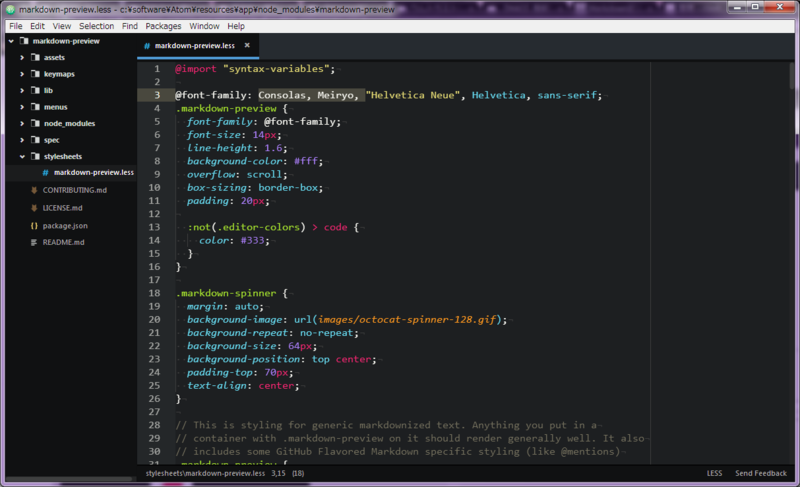Screen dimensions: 800x487
Task: Click the package.json braces icon
Action: tap(34, 225)
